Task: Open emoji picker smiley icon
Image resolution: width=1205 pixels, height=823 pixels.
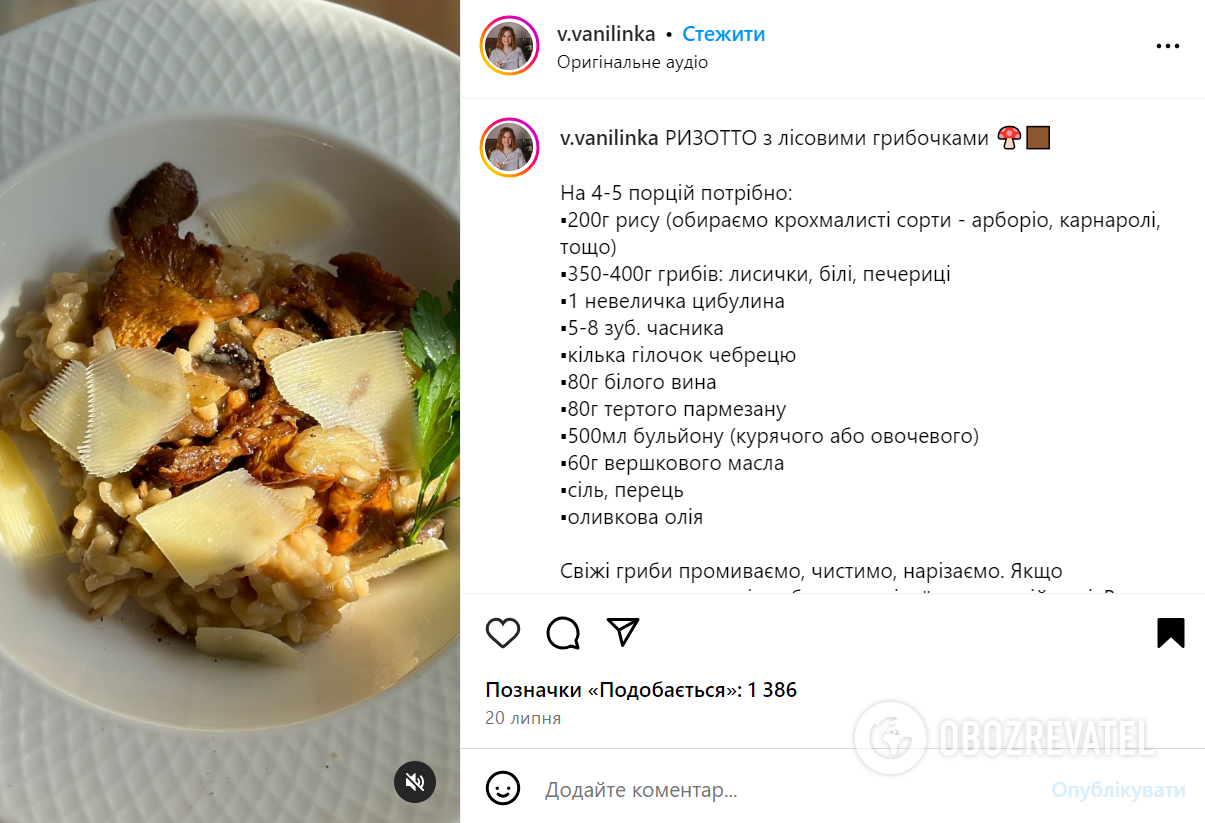Action: click(503, 788)
